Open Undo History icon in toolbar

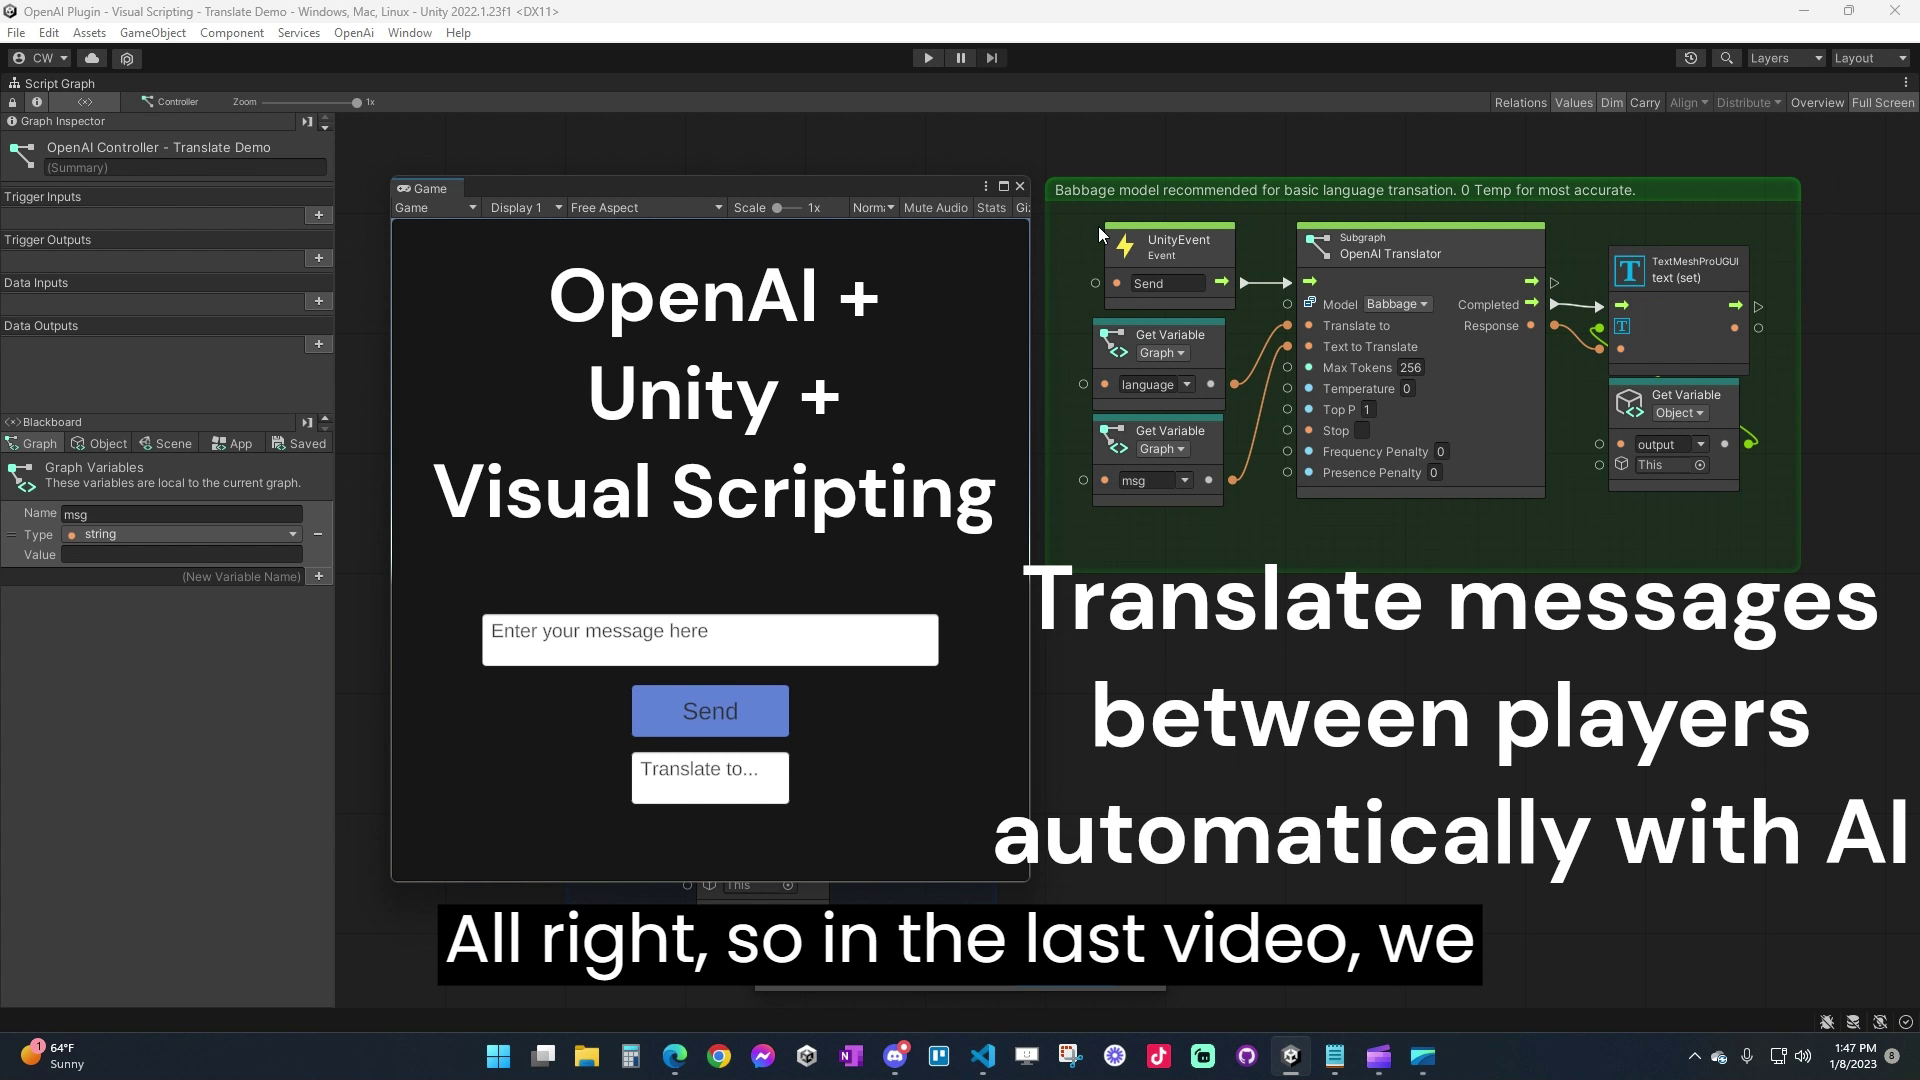coord(1691,58)
